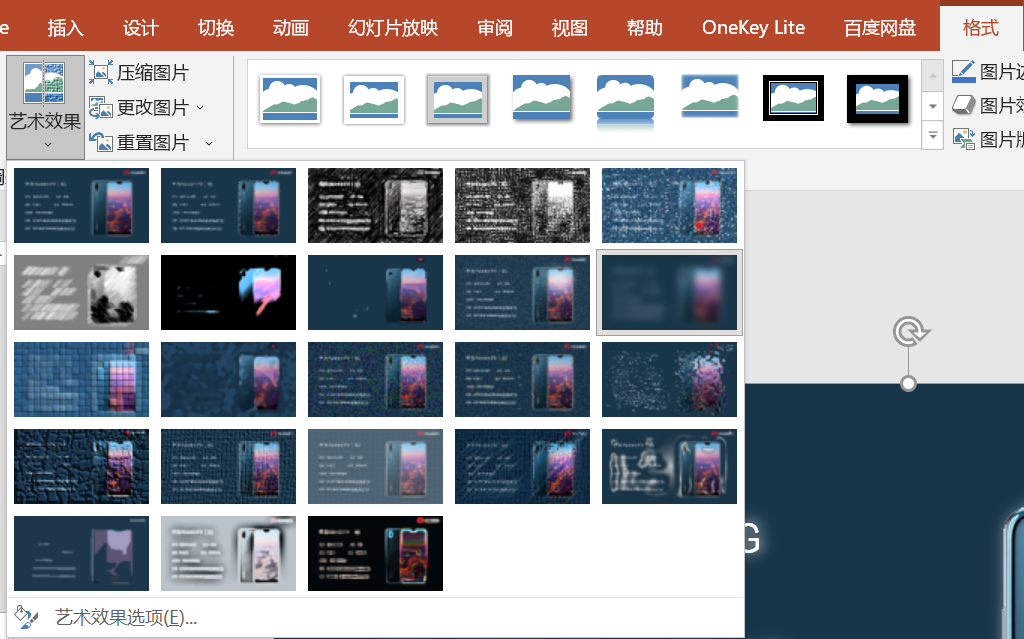Viewport: 1024px width, 639px height.
Task: Apply sixth picture style with soft edges
Action: point(709,97)
